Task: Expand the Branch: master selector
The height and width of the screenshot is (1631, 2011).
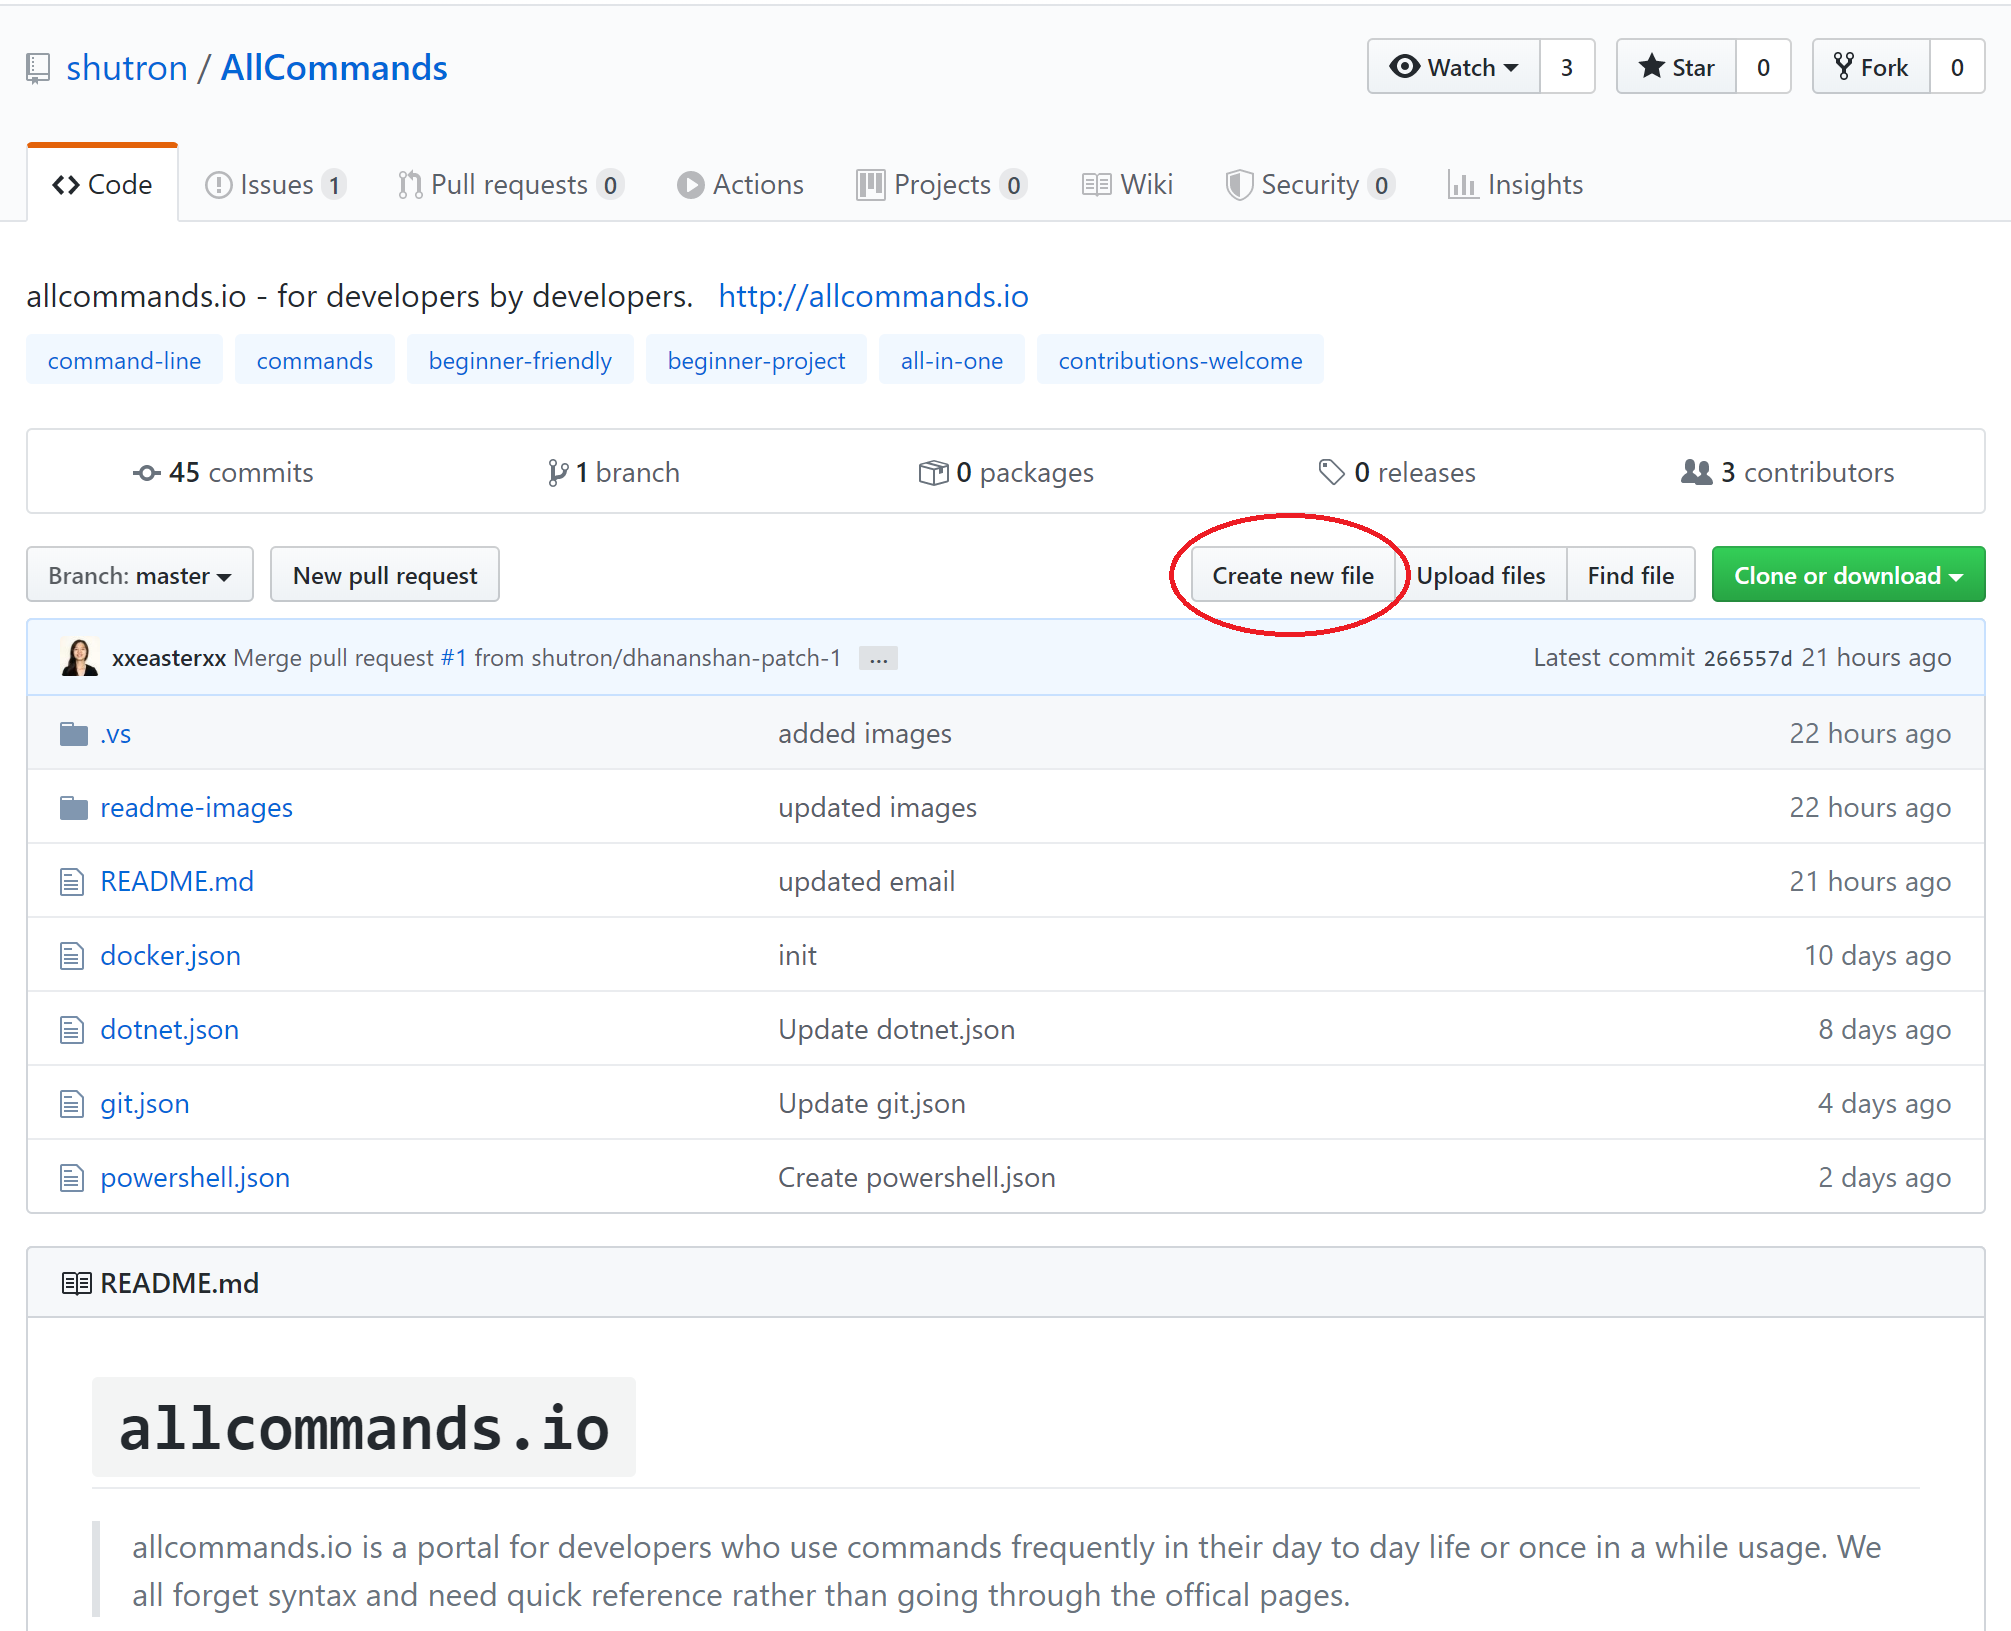Action: [x=140, y=575]
